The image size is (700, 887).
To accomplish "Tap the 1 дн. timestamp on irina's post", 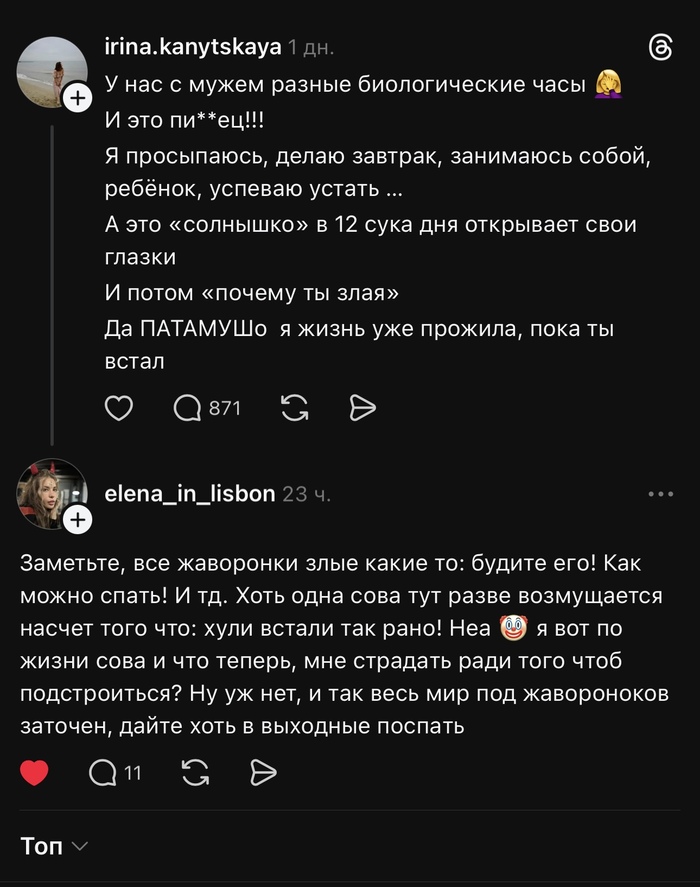I will pos(312,47).
